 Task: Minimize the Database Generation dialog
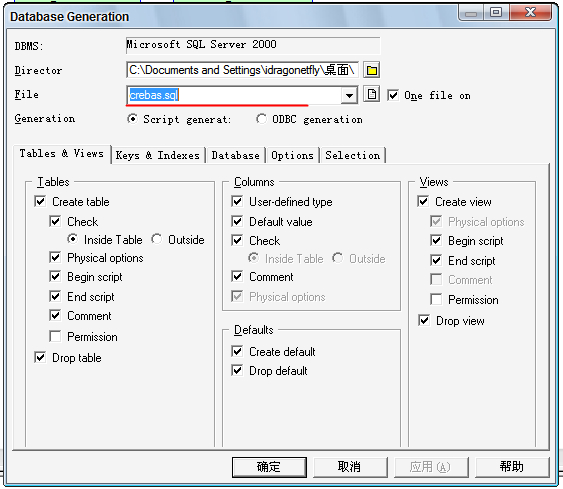pos(471,13)
